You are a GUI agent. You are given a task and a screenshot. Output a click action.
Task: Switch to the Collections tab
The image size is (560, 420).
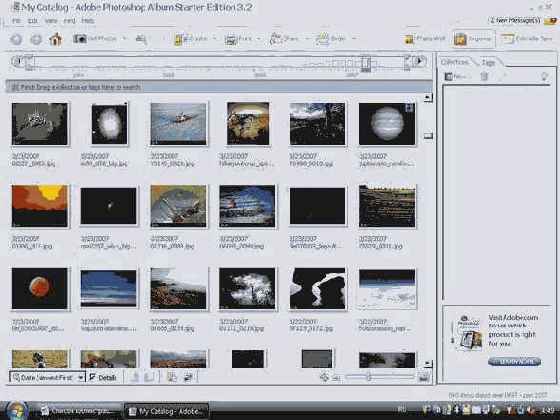tap(454, 62)
